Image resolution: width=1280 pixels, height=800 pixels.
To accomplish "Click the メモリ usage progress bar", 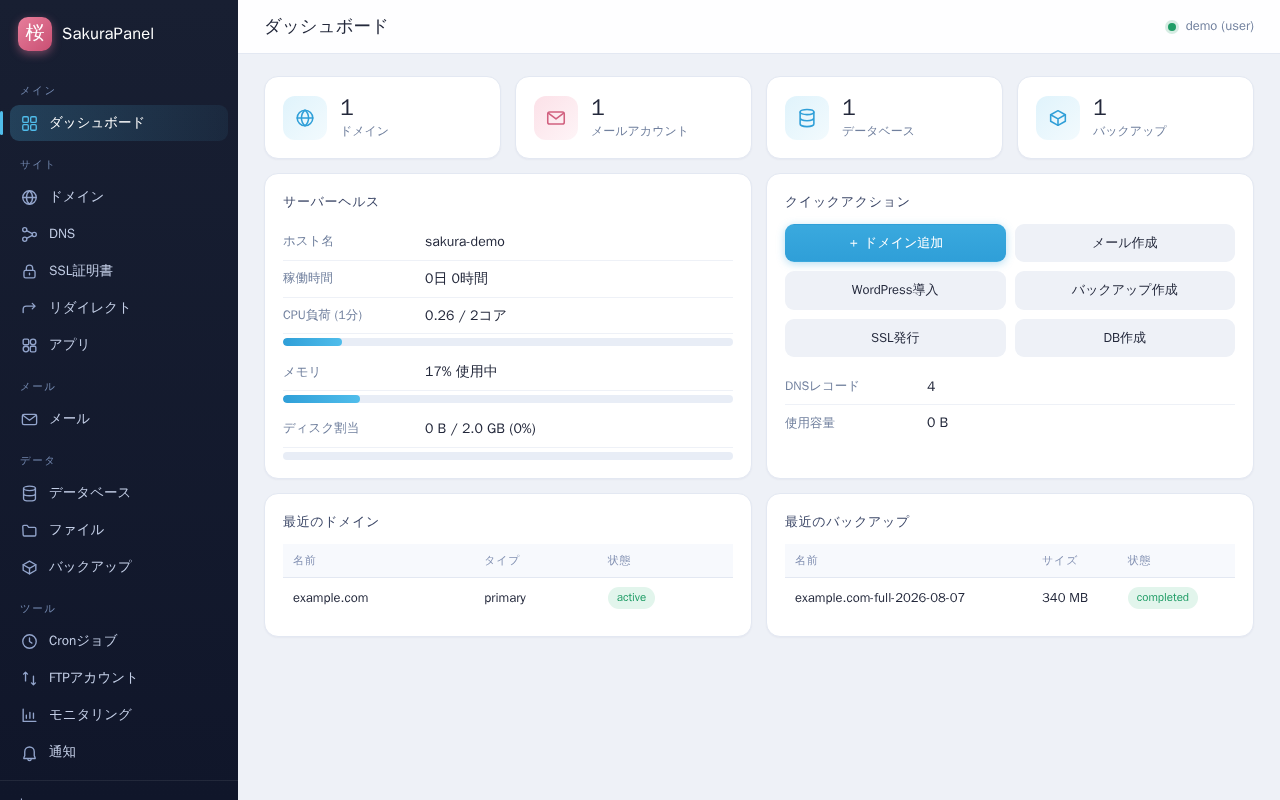I will pos(508,399).
